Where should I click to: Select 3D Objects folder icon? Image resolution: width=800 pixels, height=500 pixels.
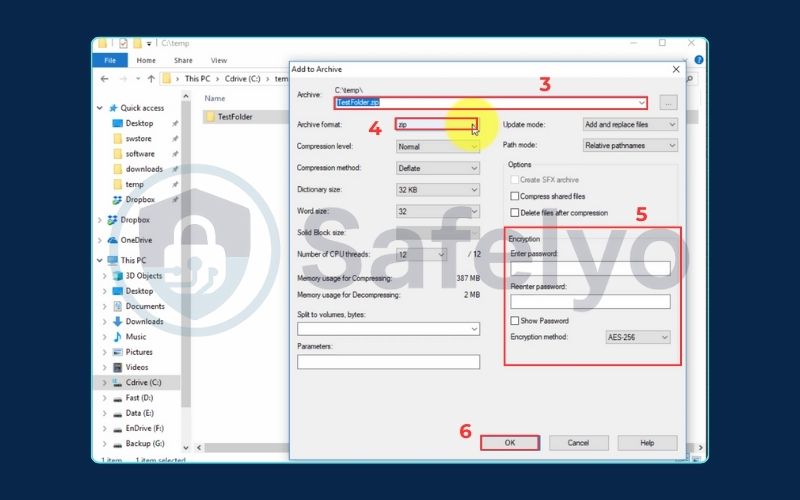point(116,275)
